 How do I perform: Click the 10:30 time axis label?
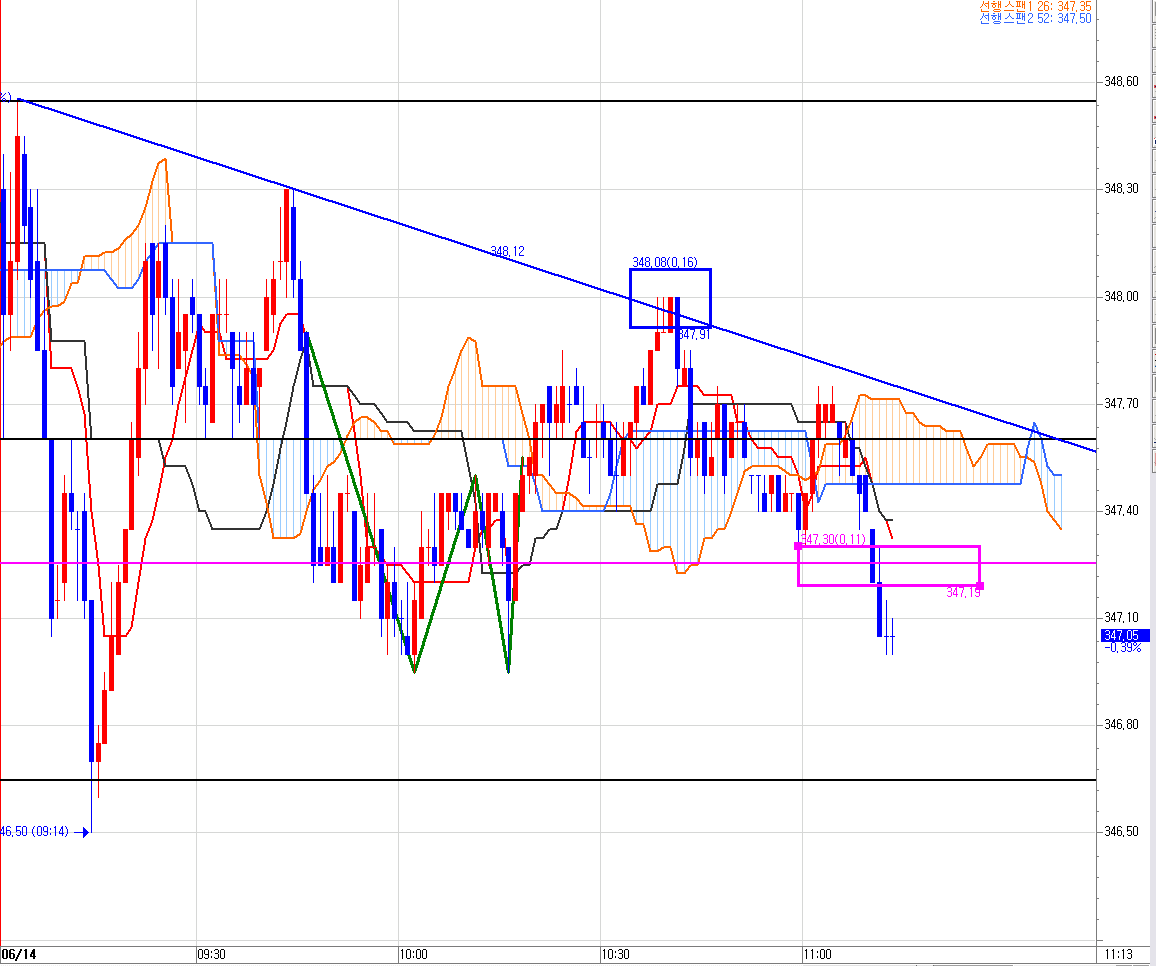click(616, 954)
